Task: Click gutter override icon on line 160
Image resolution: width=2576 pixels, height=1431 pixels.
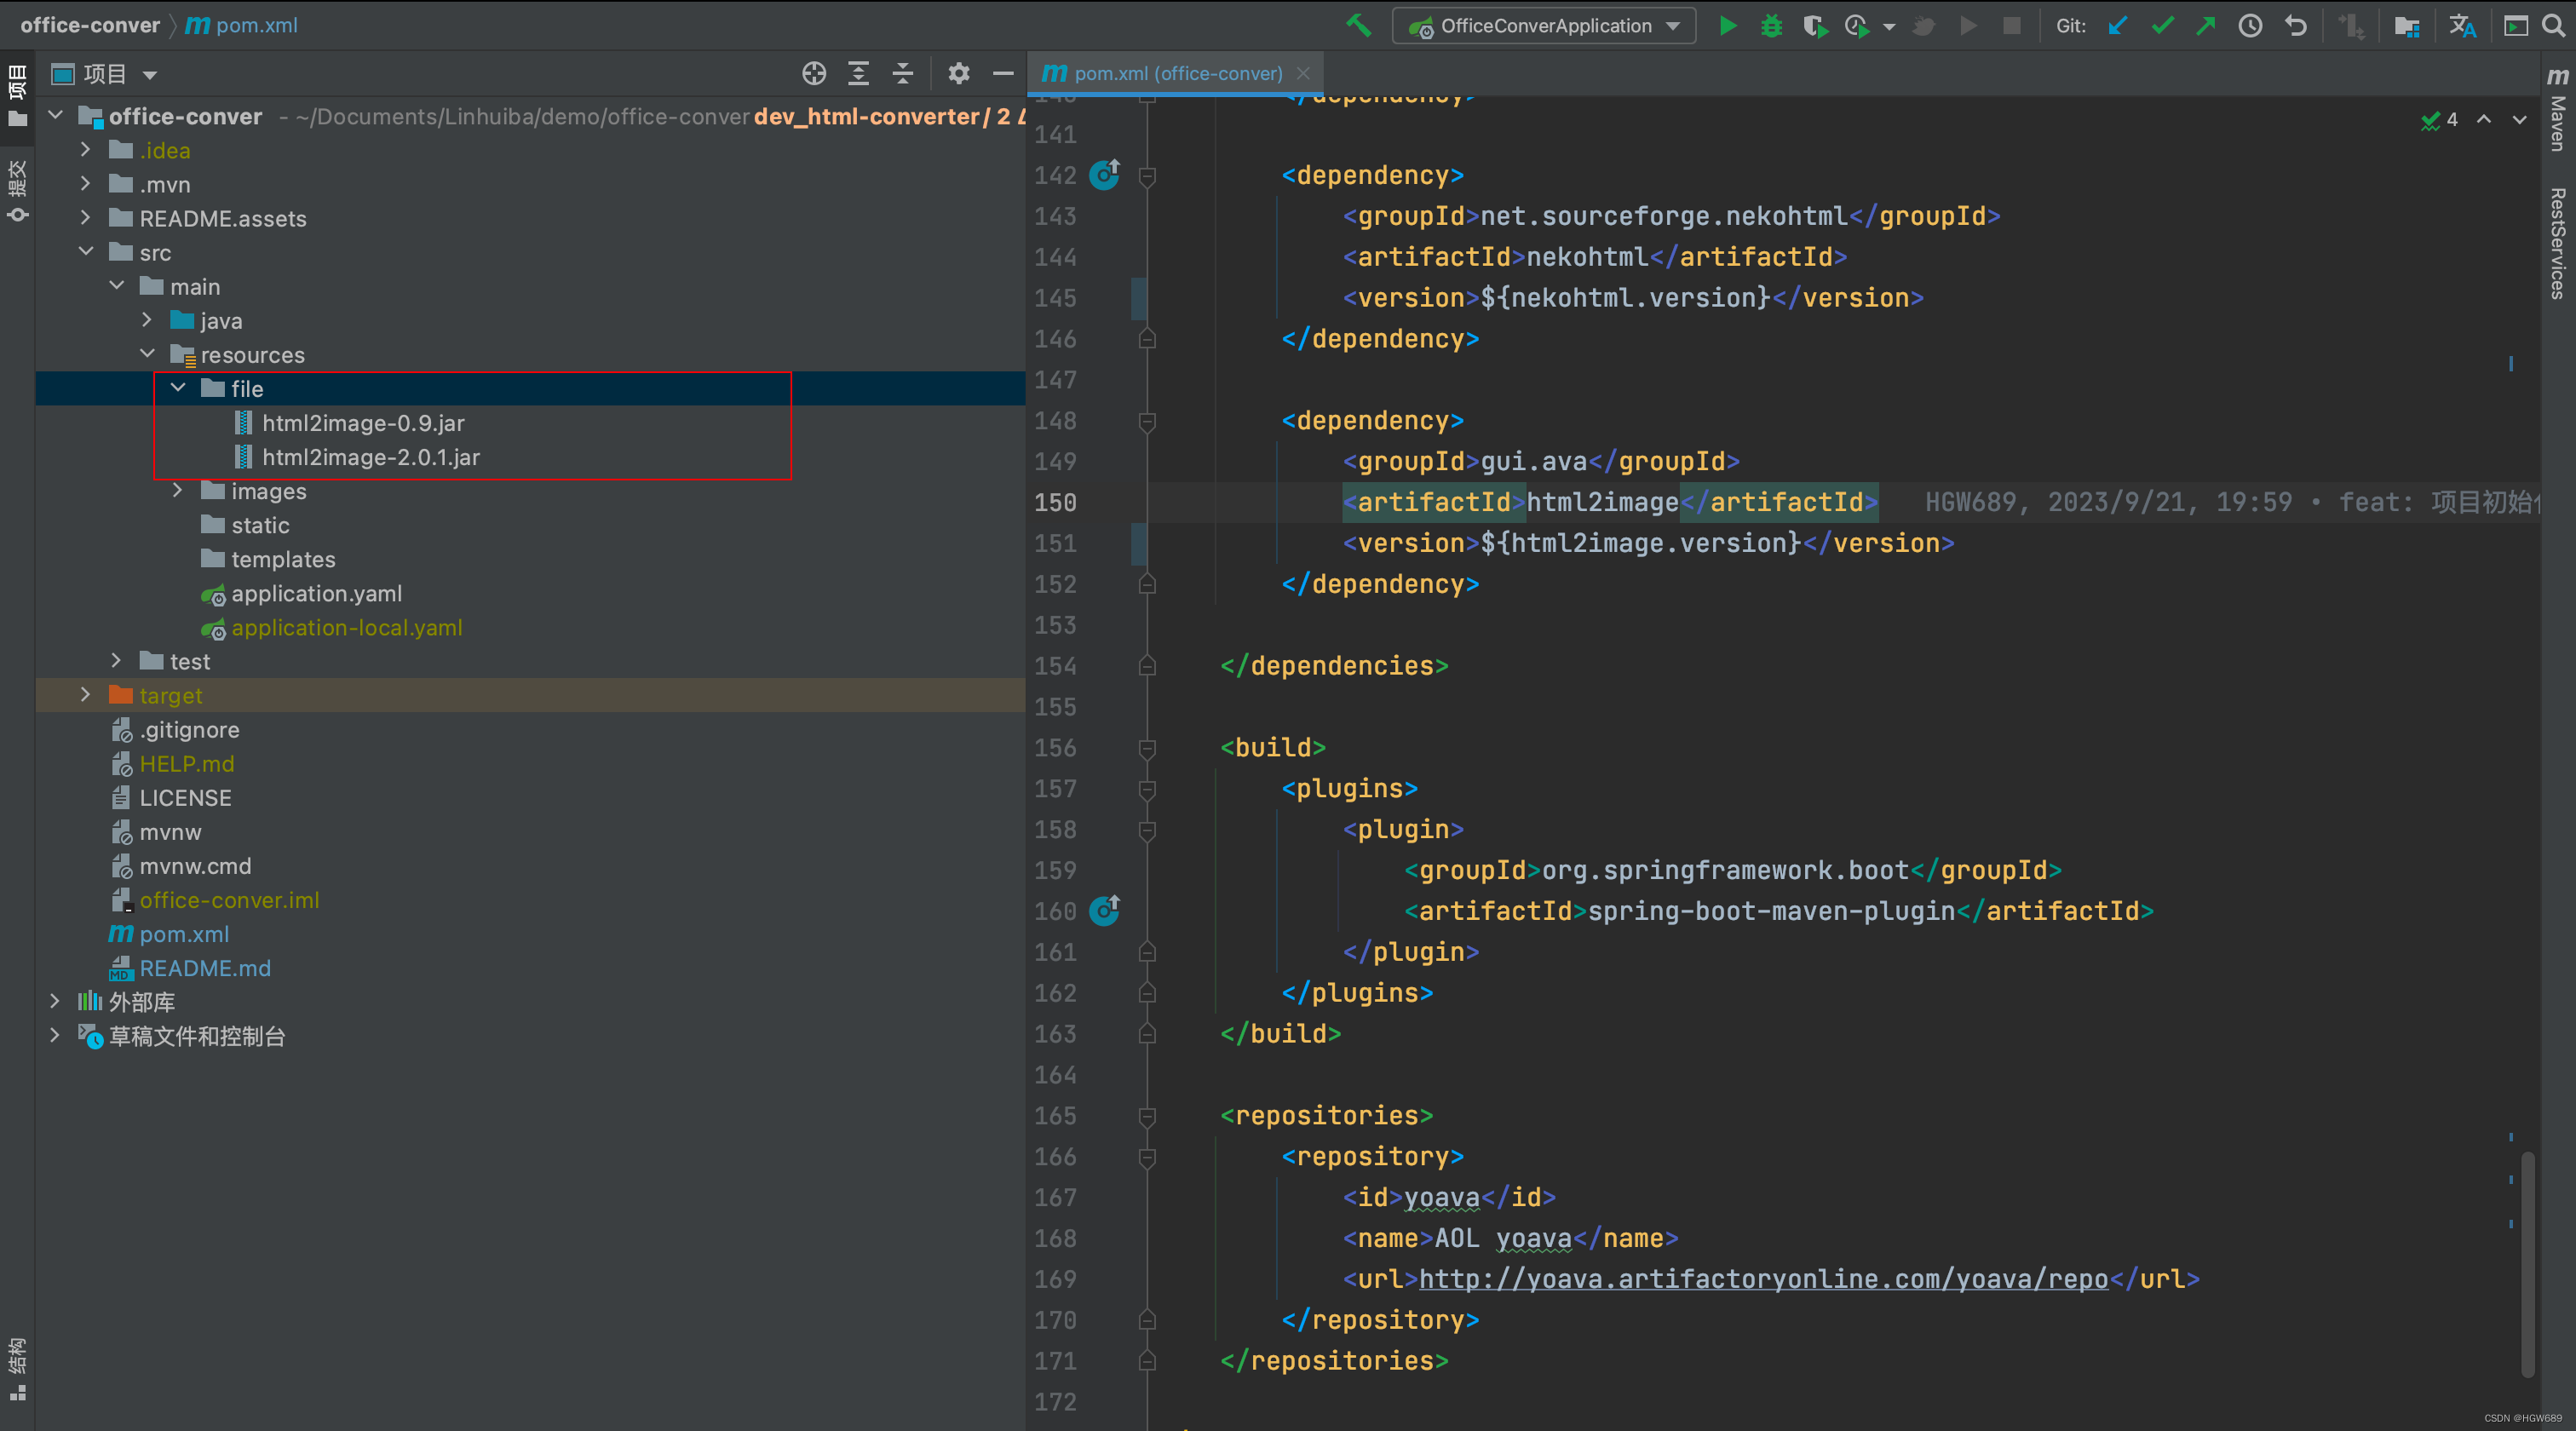Action: 1104,910
